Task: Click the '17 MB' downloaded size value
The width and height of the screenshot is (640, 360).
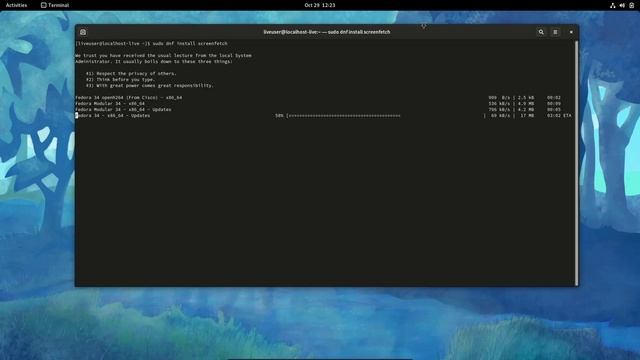Action: click(x=527, y=116)
